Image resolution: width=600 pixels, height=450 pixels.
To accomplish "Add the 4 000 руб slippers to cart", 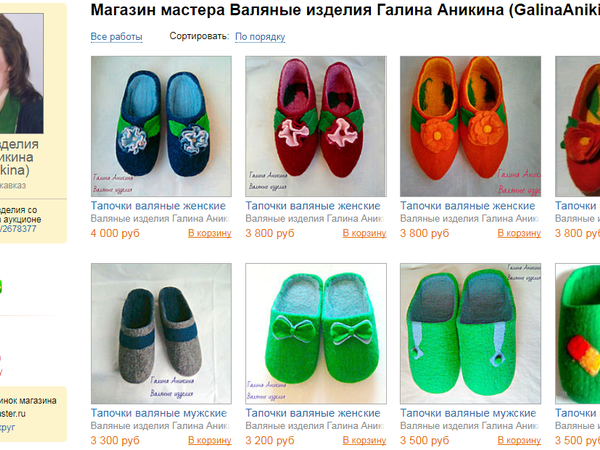I will [210, 233].
